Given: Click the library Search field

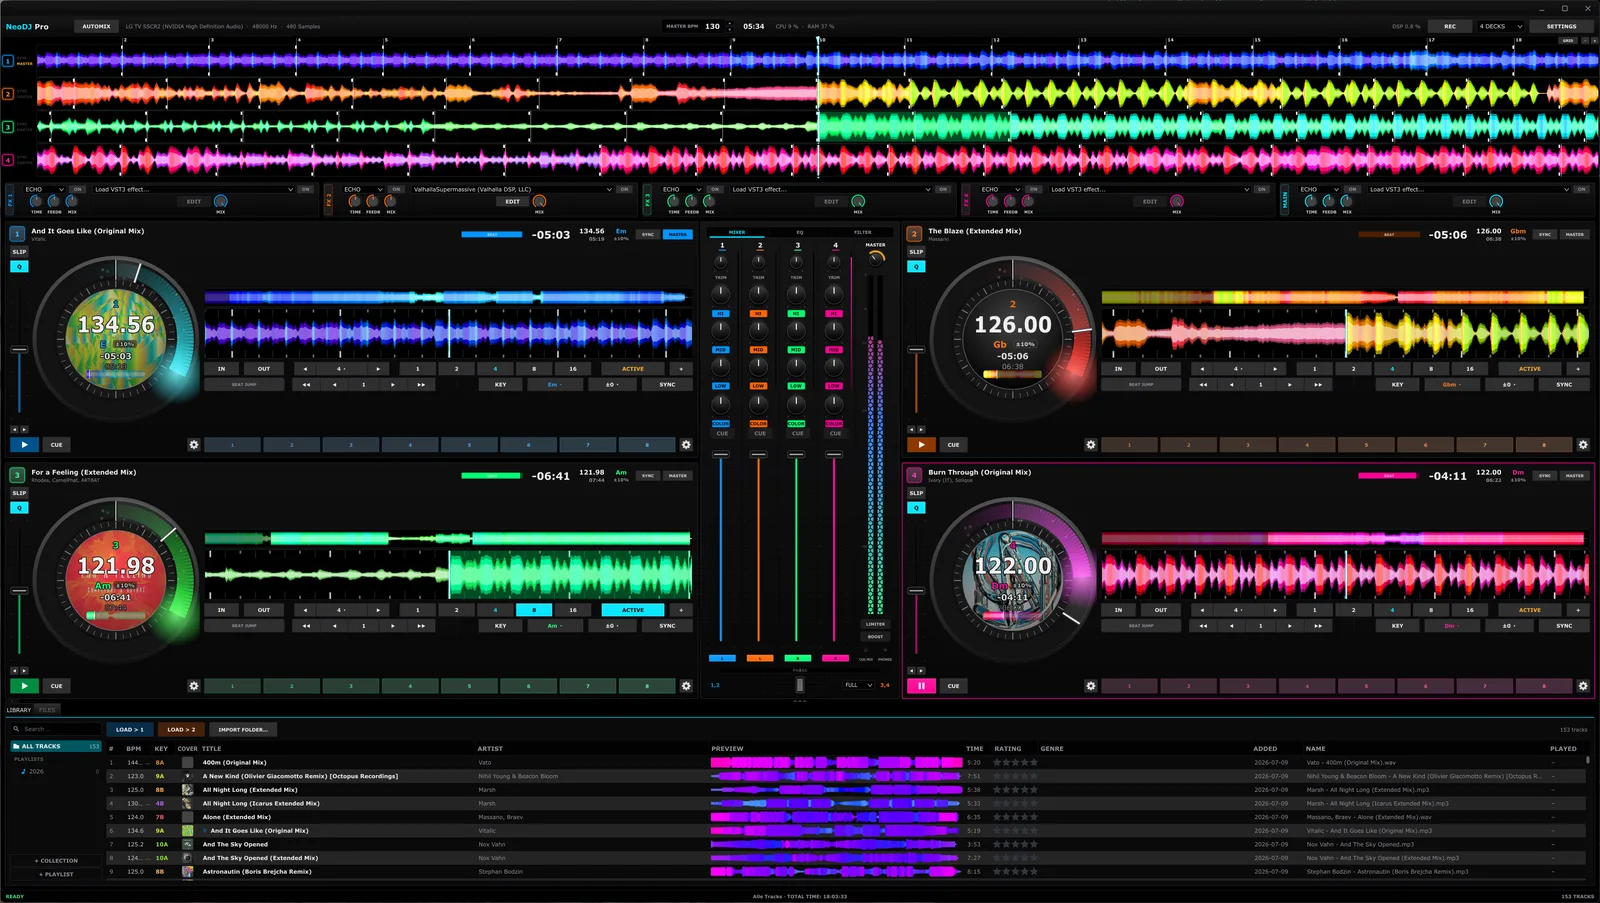Looking at the screenshot, I should [56, 729].
